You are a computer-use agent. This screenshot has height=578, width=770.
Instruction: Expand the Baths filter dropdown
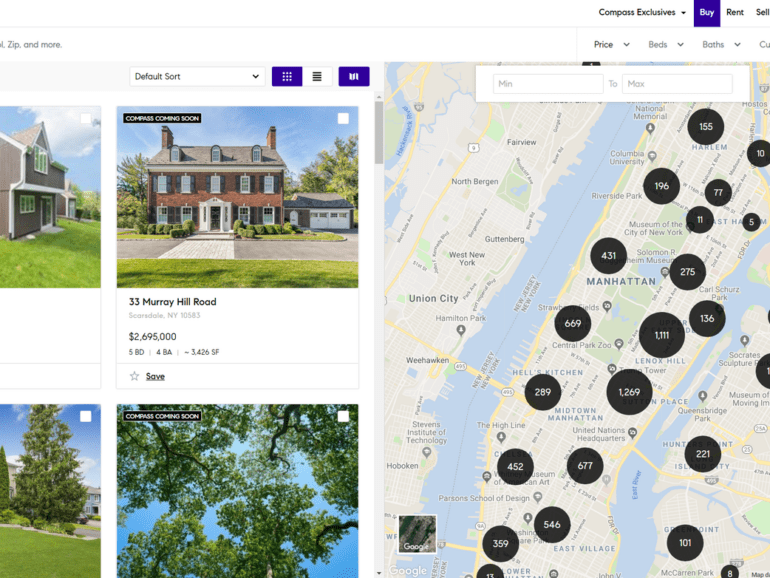(721, 45)
